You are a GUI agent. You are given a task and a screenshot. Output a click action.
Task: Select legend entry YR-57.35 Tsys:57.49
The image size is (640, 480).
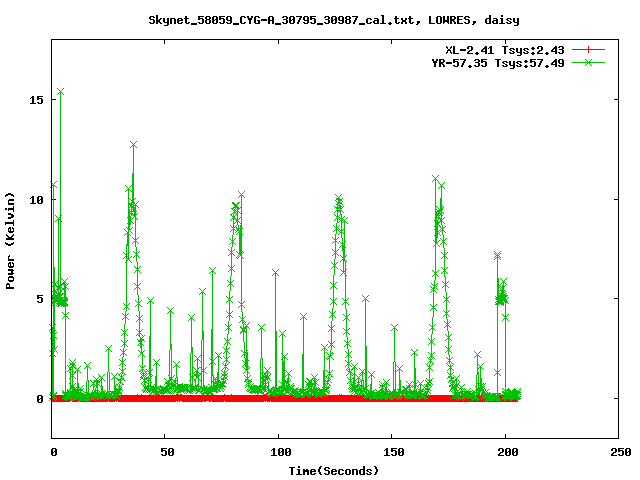click(498, 63)
